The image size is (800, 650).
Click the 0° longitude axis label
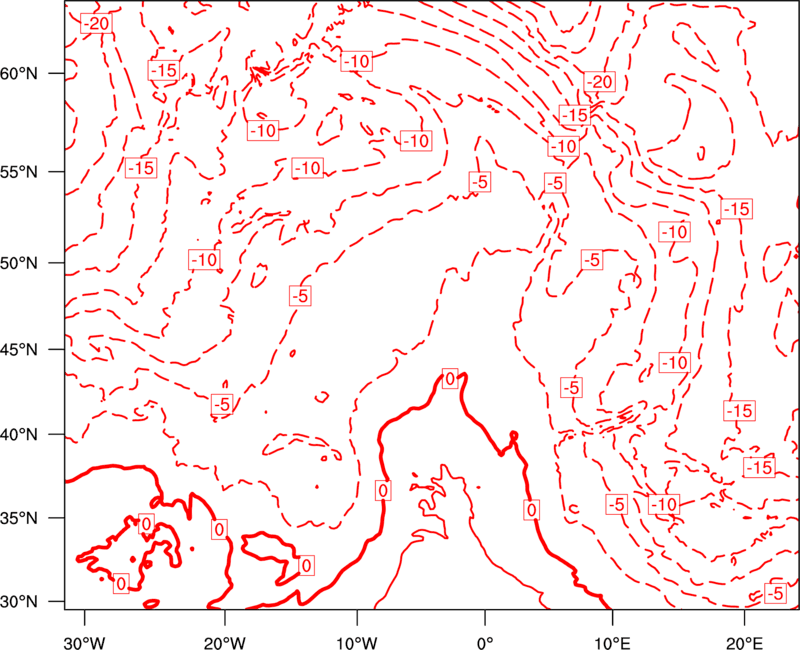(x=485, y=642)
